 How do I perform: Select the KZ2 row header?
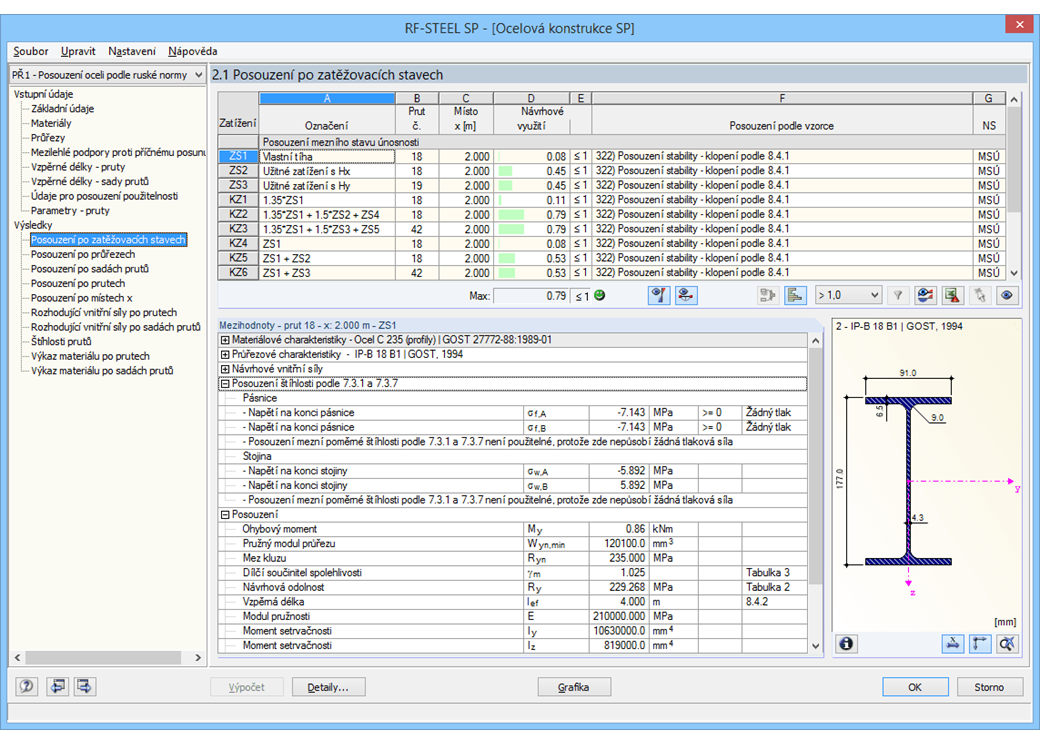(238, 215)
